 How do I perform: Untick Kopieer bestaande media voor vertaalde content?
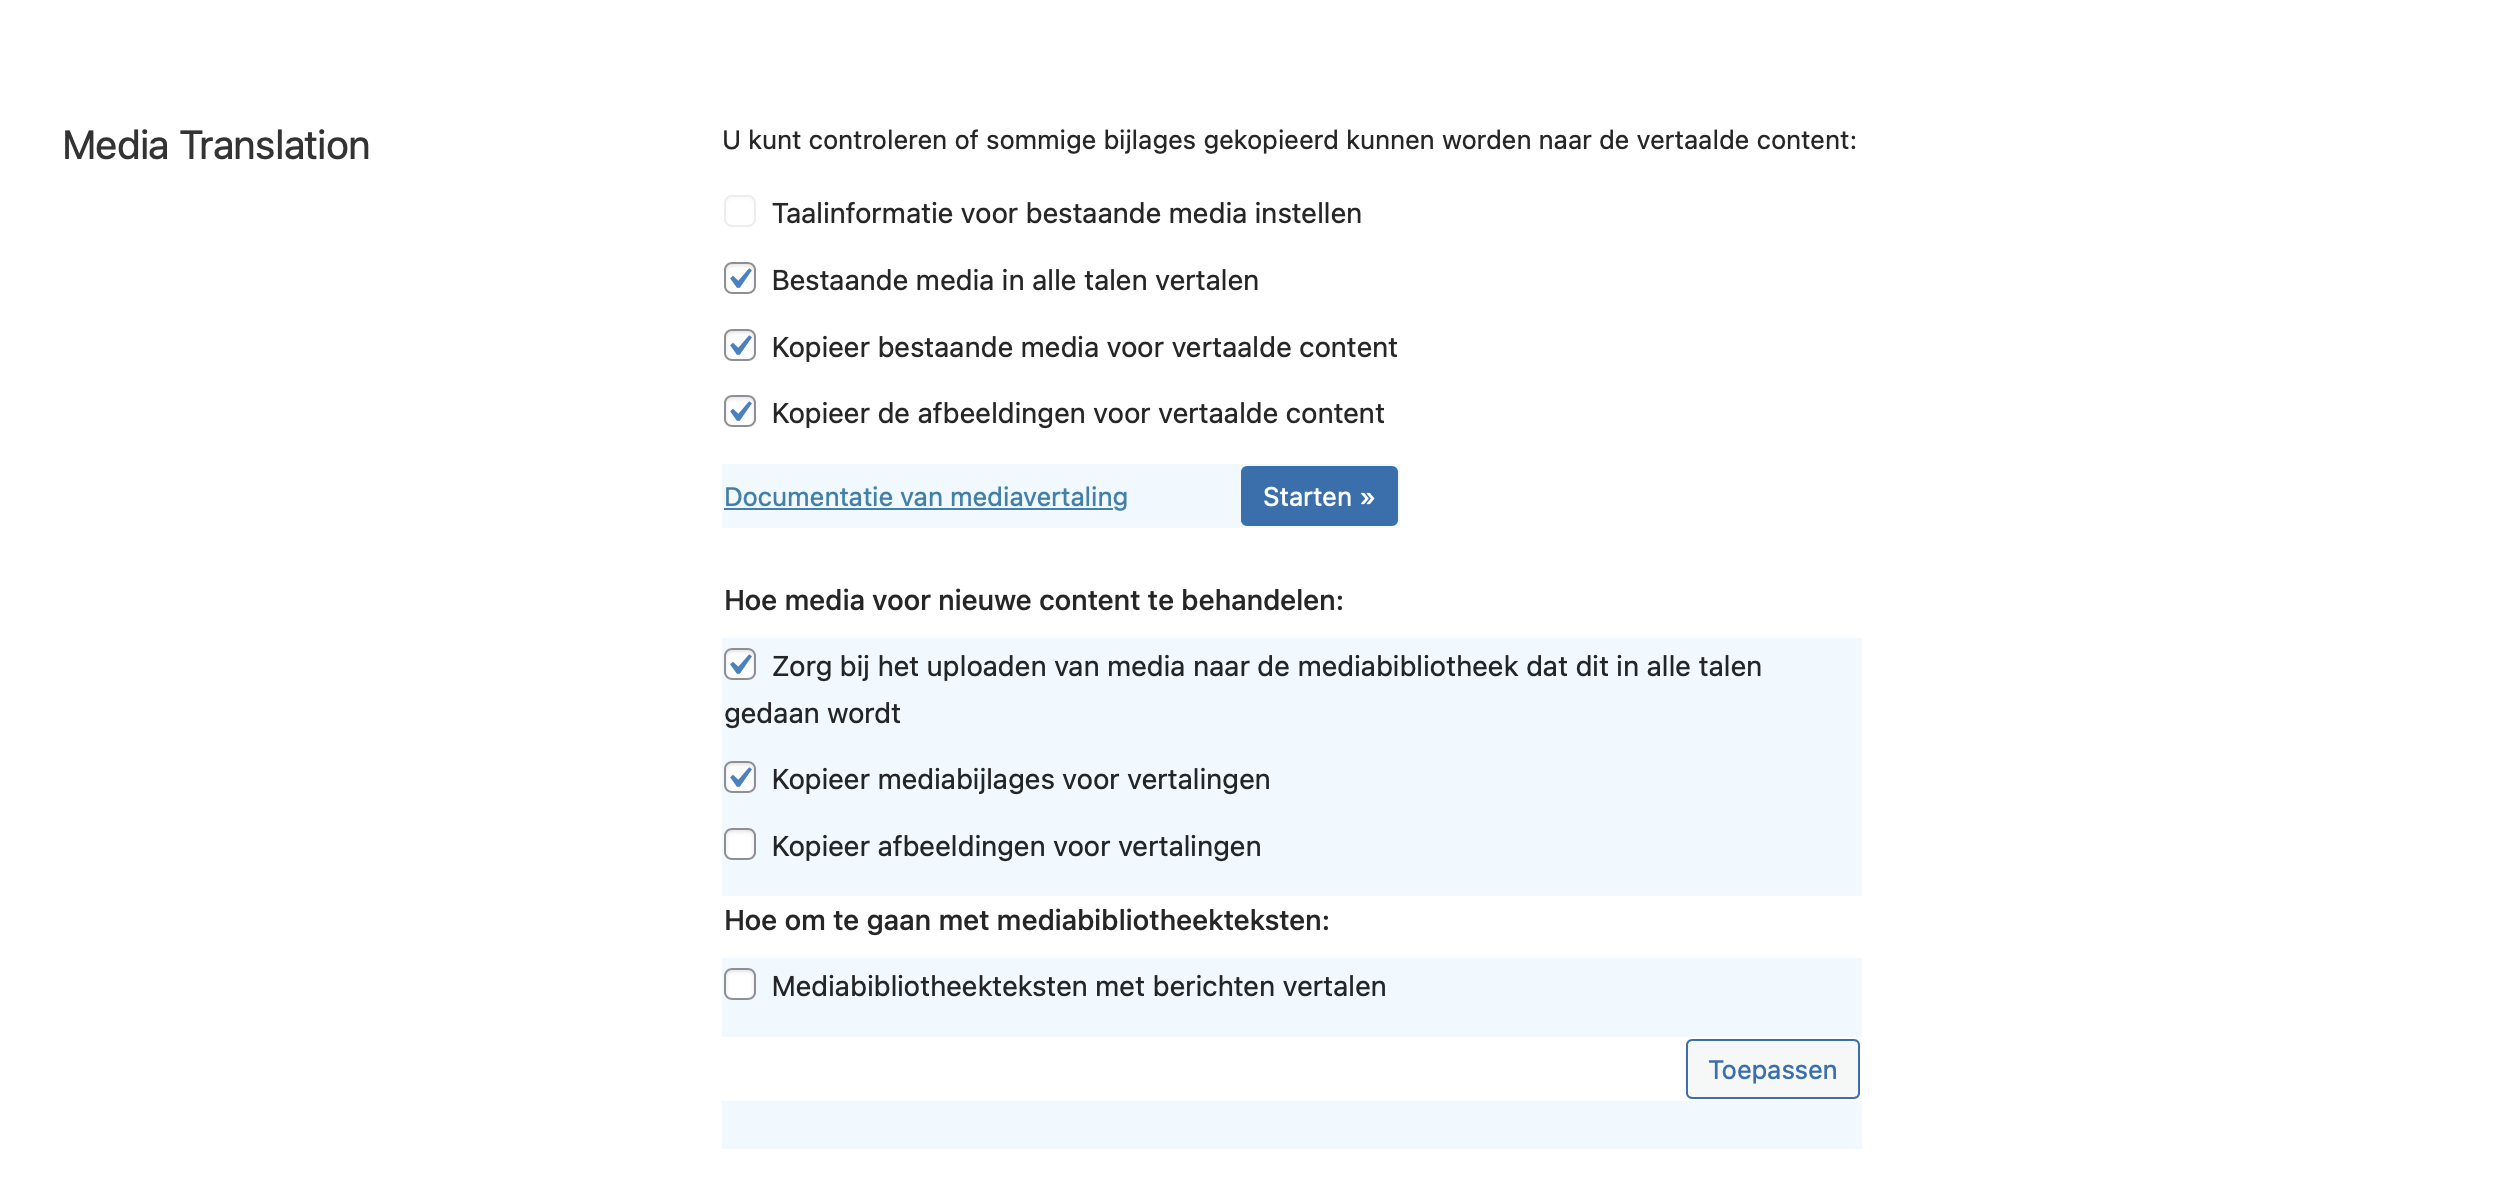pyautogui.click(x=740, y=346)
